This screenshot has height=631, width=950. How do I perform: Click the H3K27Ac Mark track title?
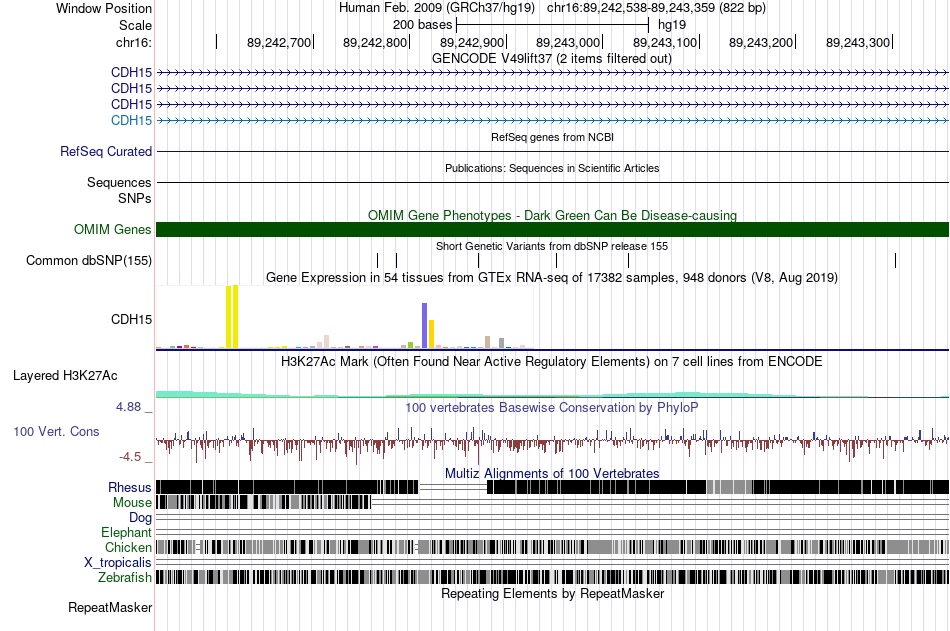551,362
